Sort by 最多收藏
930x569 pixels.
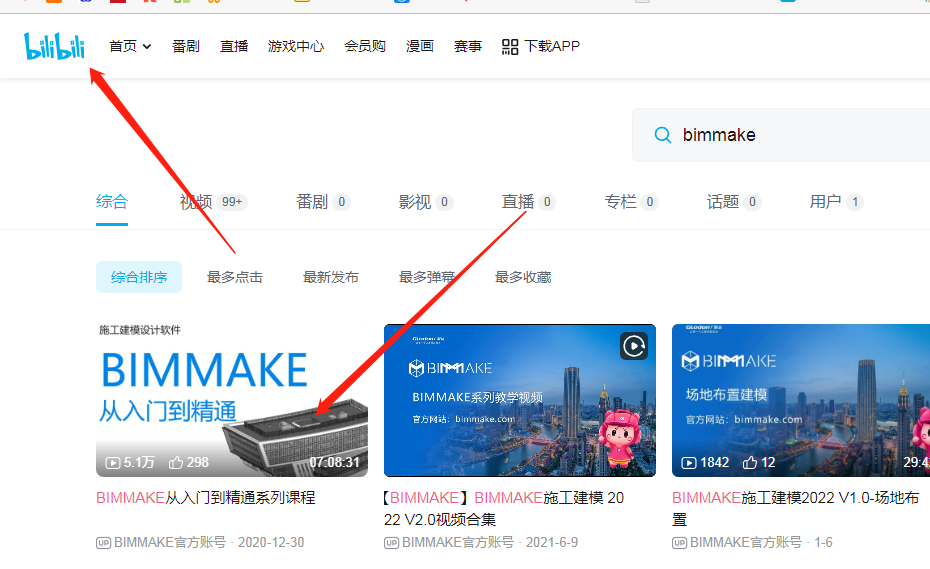tap(523, 277)
